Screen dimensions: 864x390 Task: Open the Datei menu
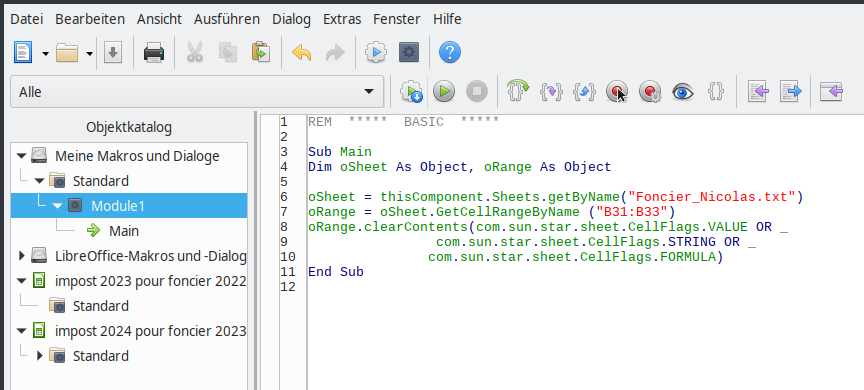pos(26,19)
